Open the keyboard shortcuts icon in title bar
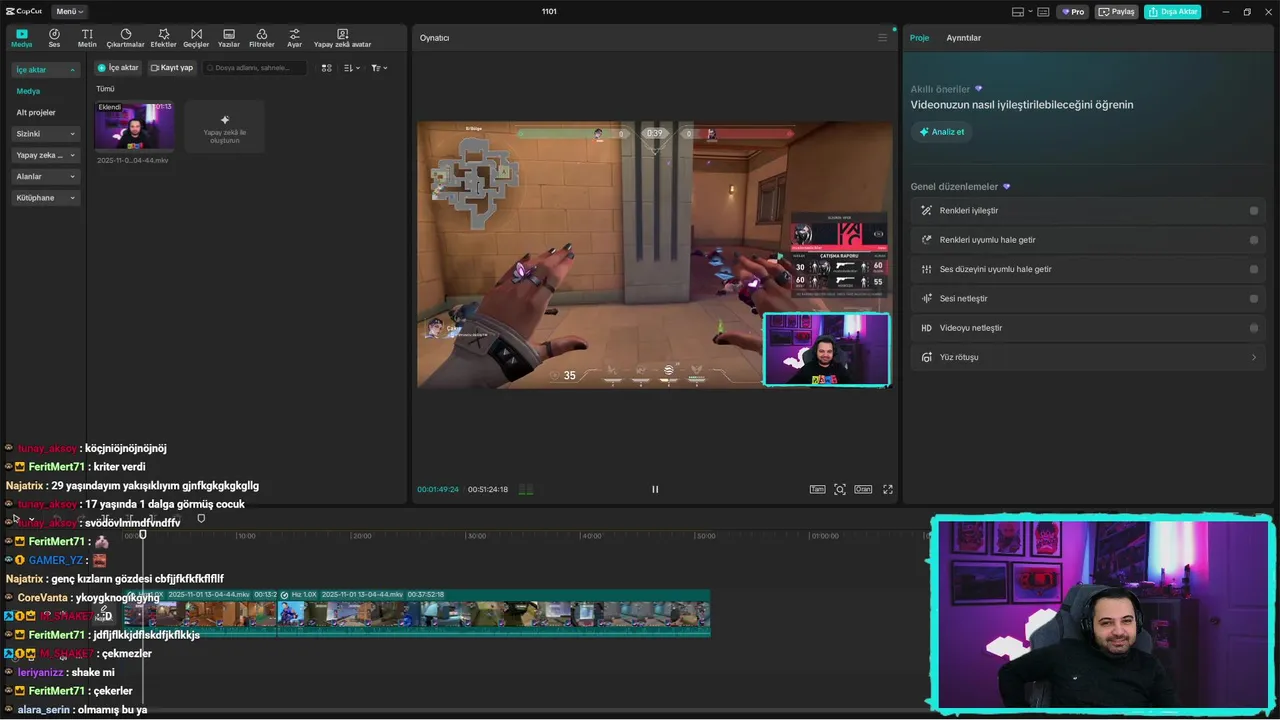 [x=1043, y=12]
